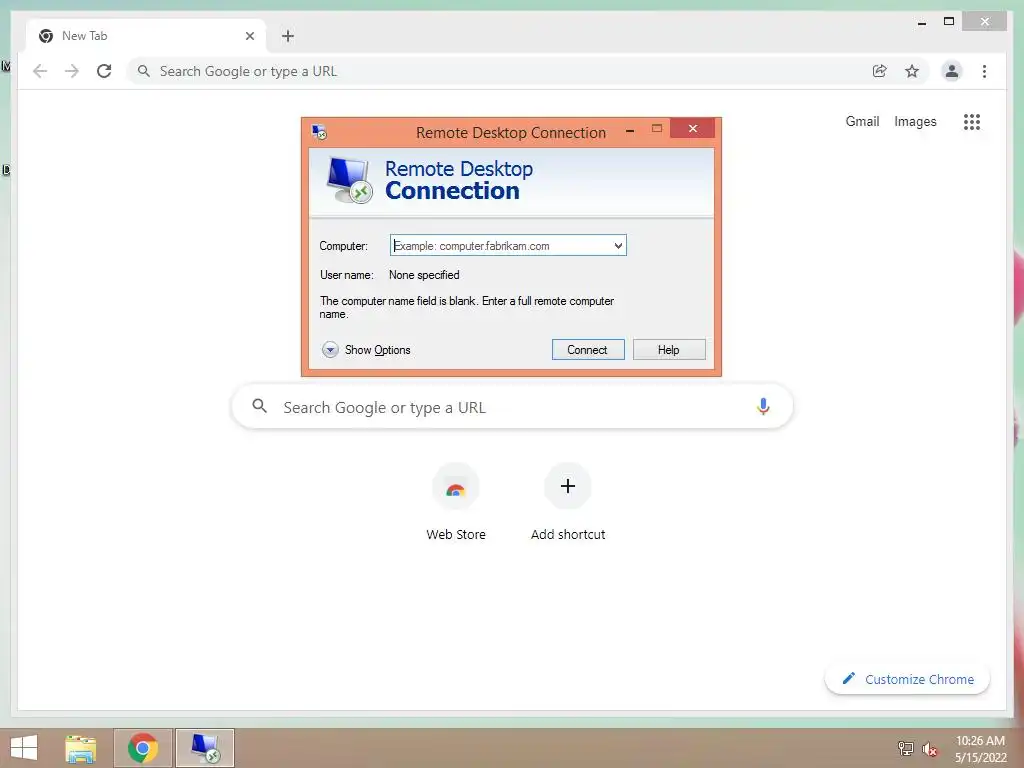Viewport: 1024px width, 768px height.
Task: Reload the page in Chrome
Action: 104,71
